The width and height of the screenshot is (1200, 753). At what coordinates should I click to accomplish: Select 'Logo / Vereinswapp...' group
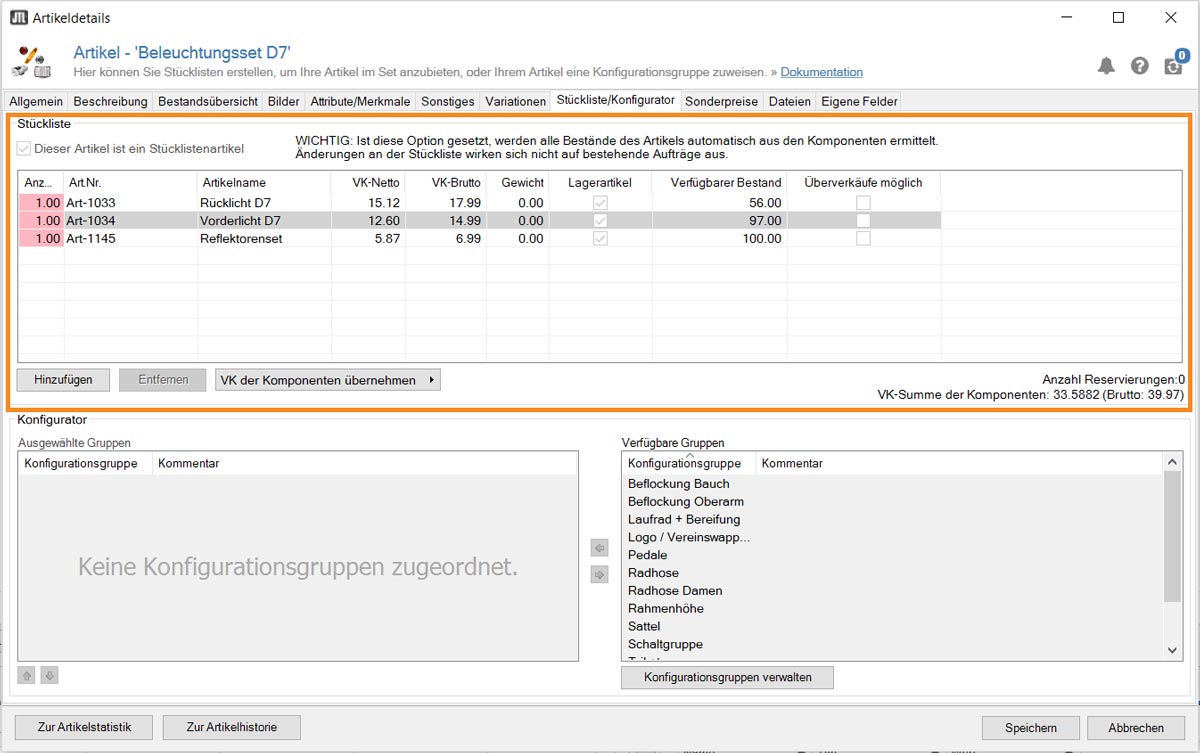tap(689, 537)
